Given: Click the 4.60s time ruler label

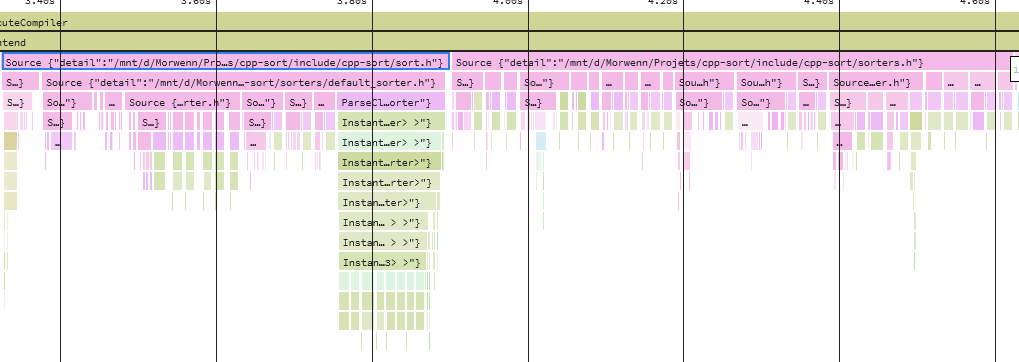Looking at the screenshot, I should click(975, 3).
